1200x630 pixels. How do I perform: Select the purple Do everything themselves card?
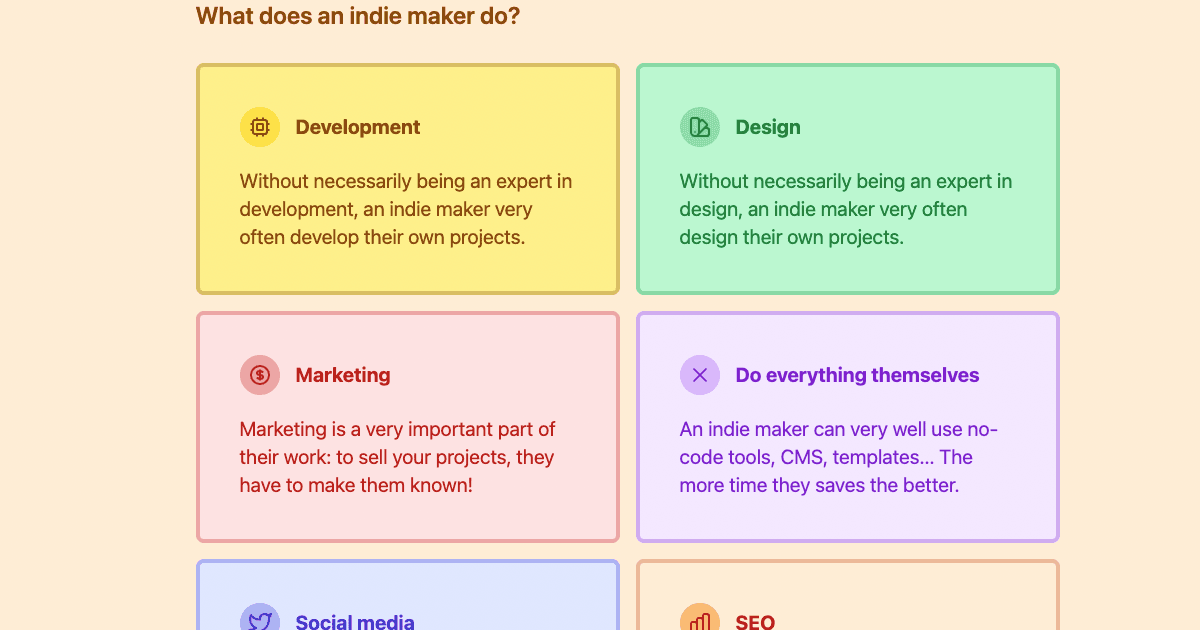tap(848, 520)
